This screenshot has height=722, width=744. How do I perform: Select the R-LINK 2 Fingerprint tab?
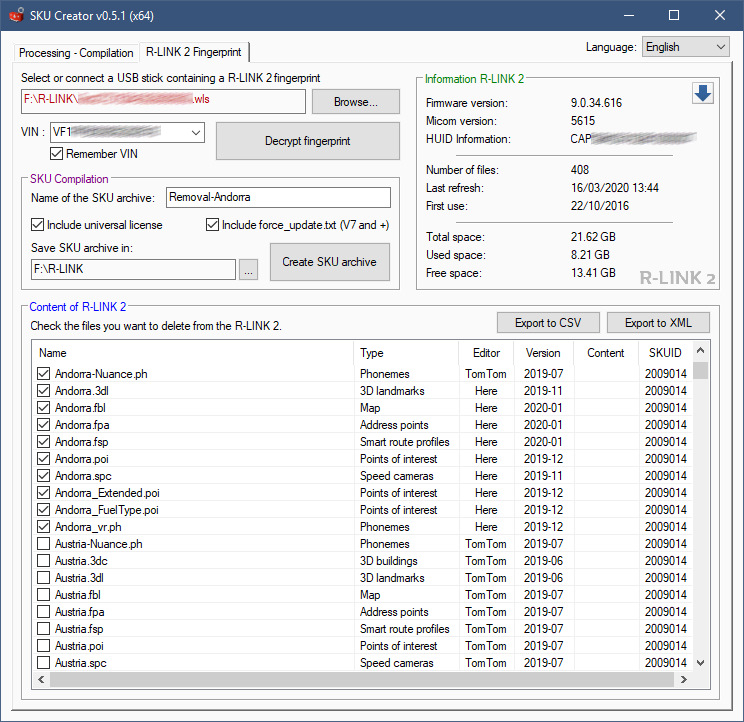[x=194, y=52]
